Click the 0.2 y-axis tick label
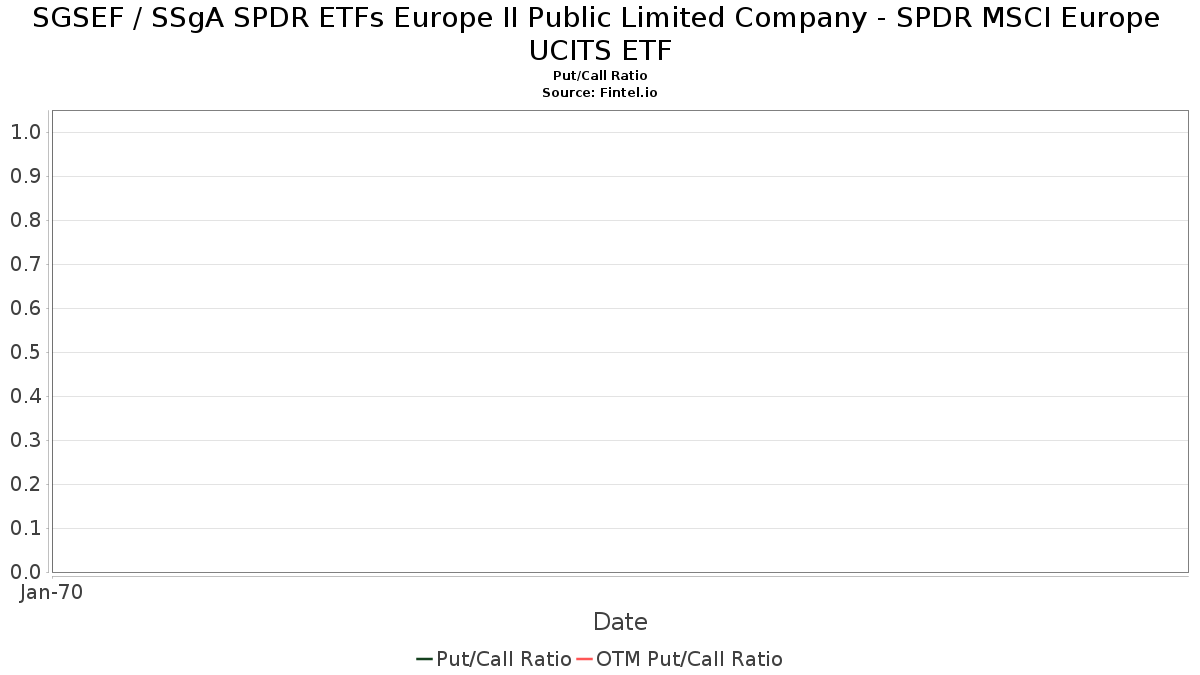 [25, 484]
